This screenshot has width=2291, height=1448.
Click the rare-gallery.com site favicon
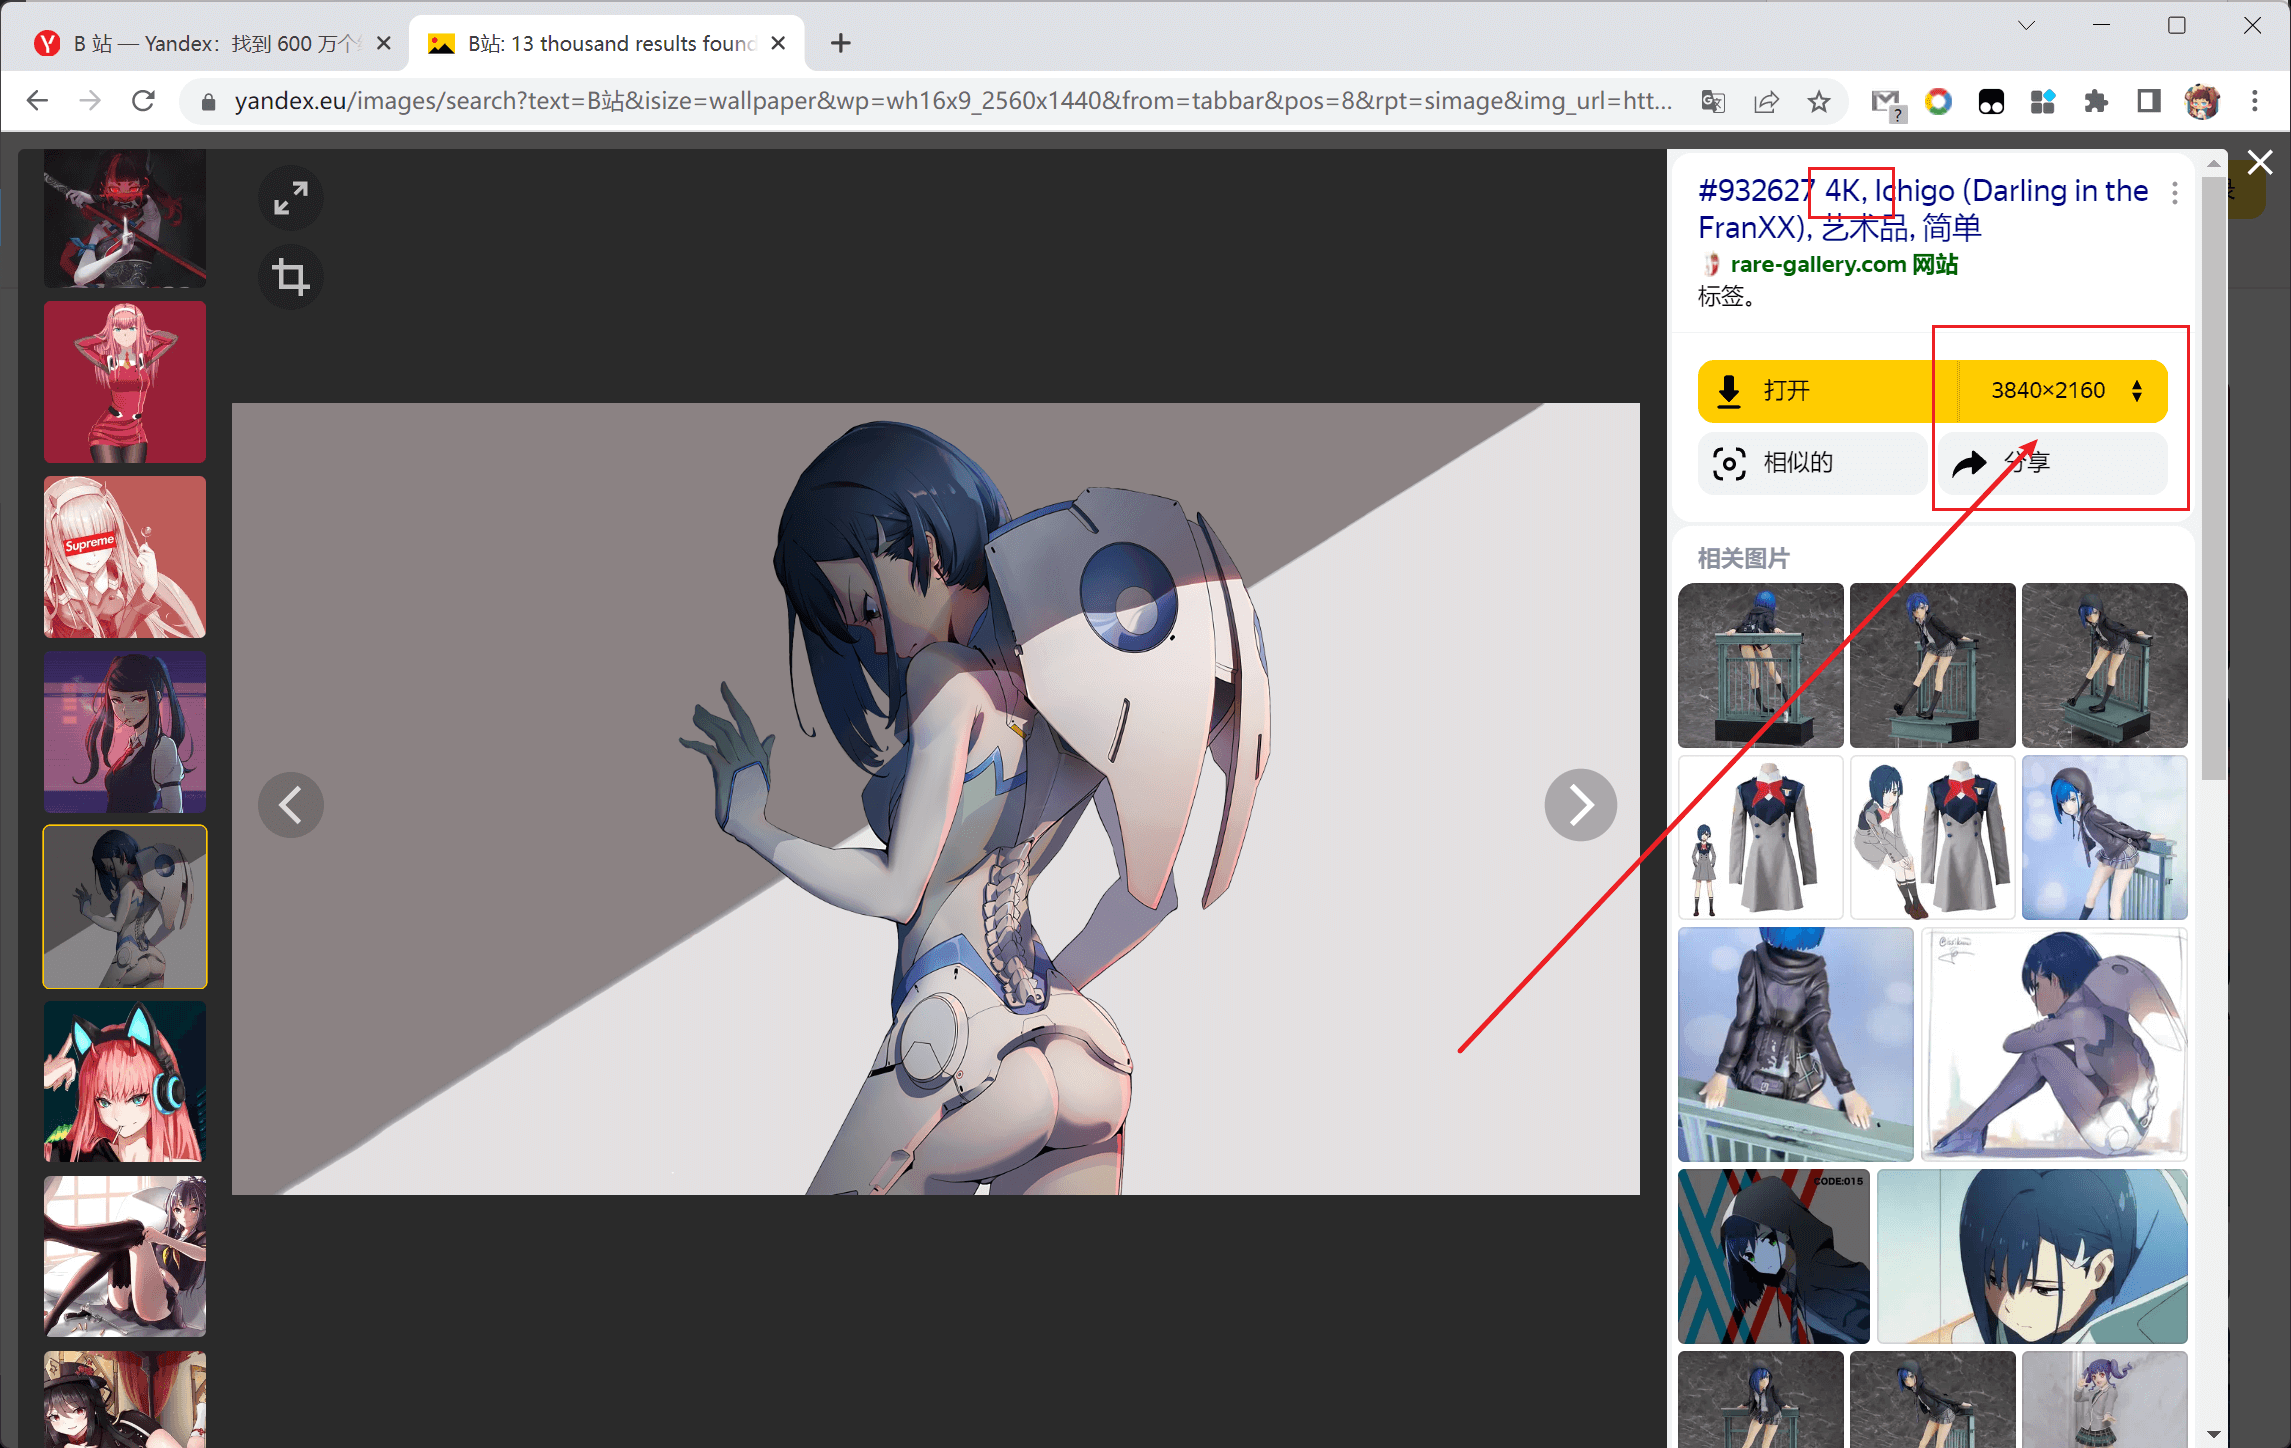1710,264
